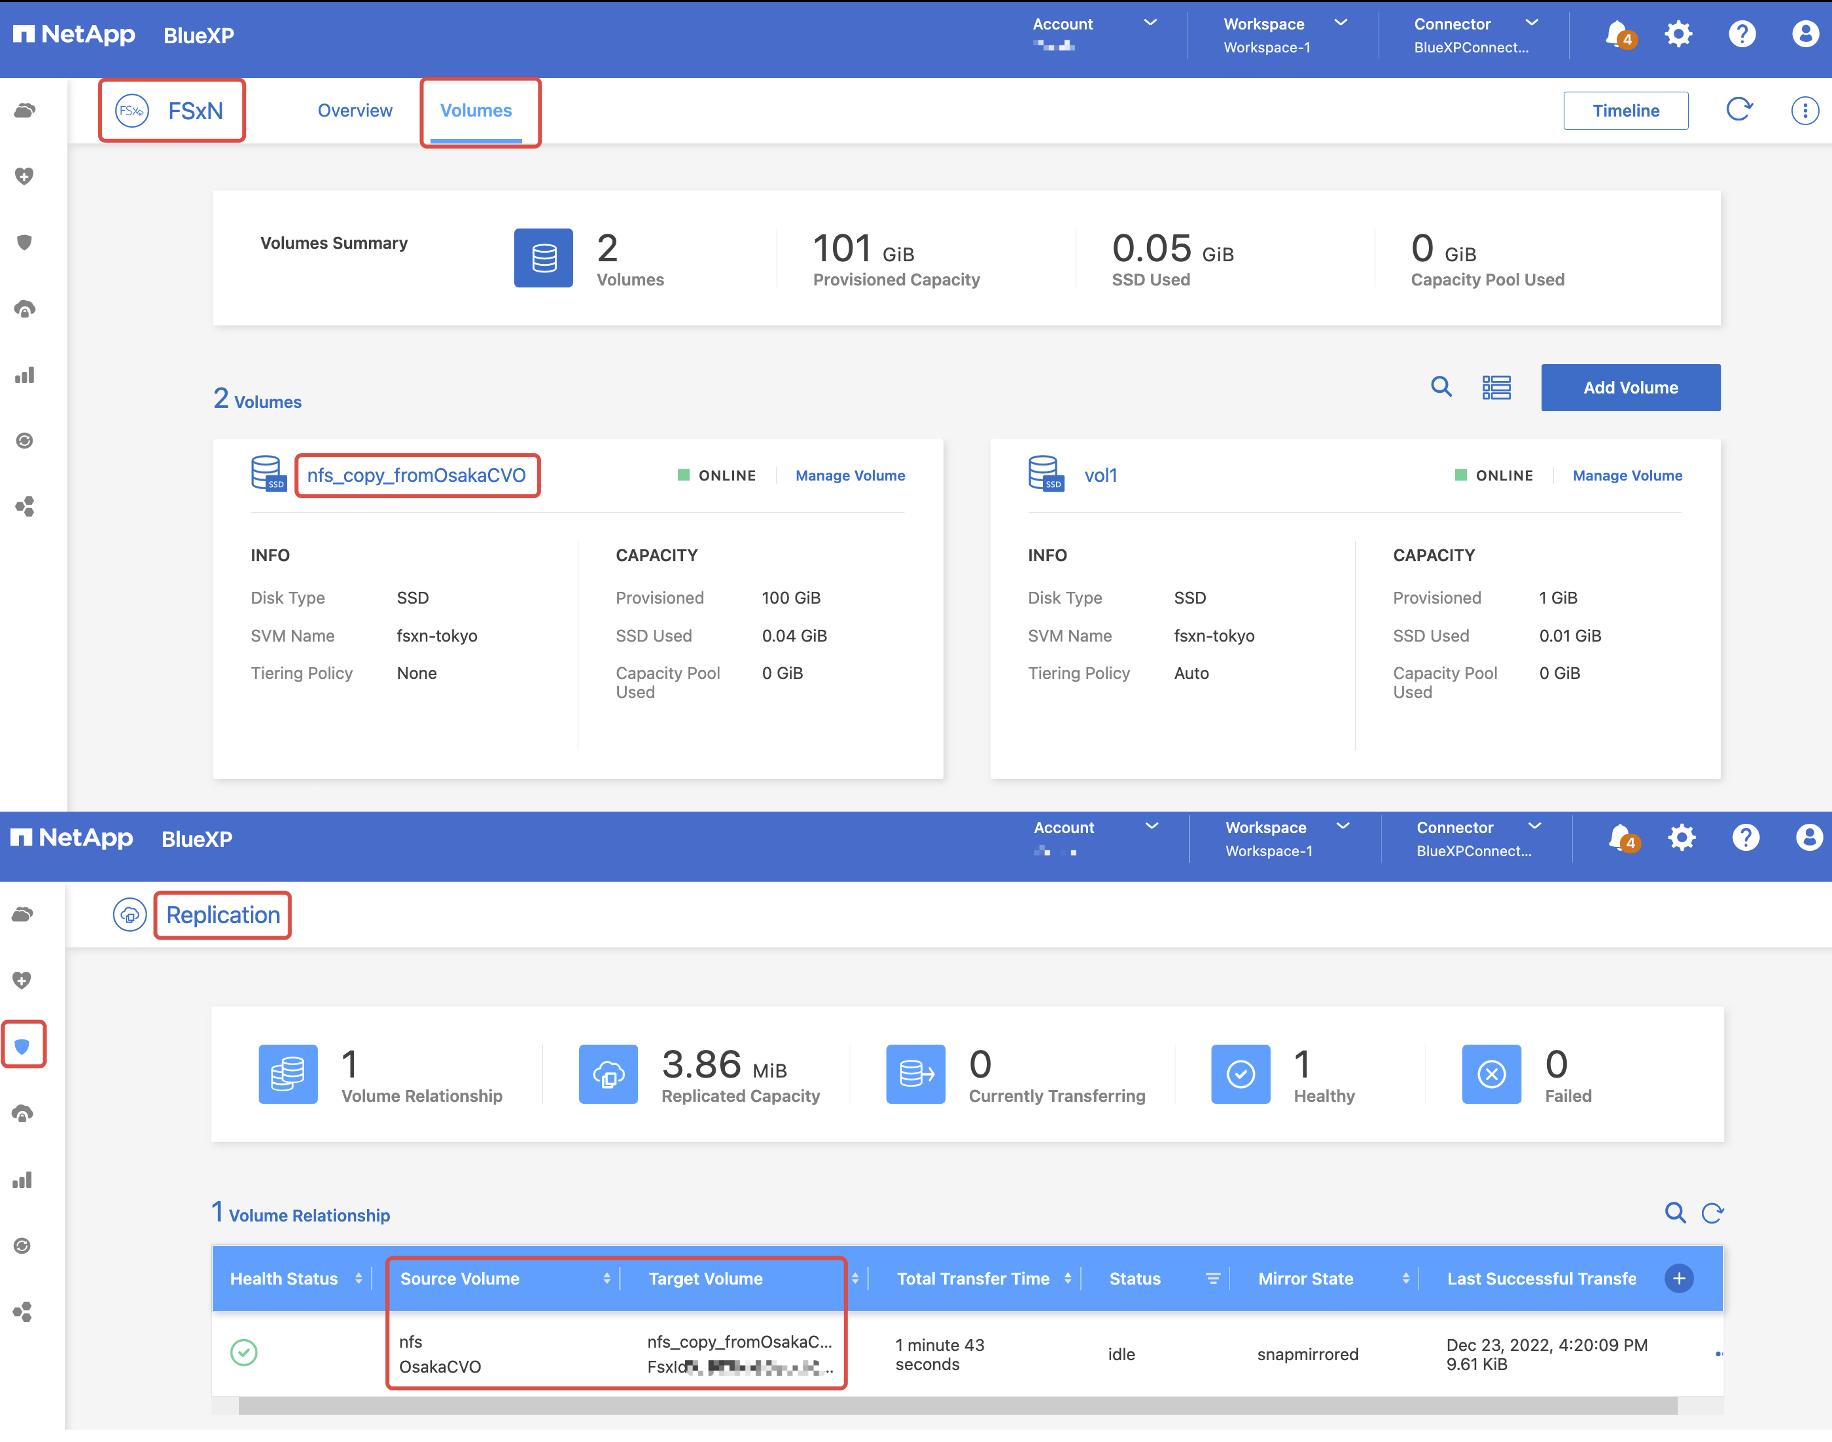Search volume relationships with the magnifier icon
The image size is (1832, 1442).
(1675, 1213)
